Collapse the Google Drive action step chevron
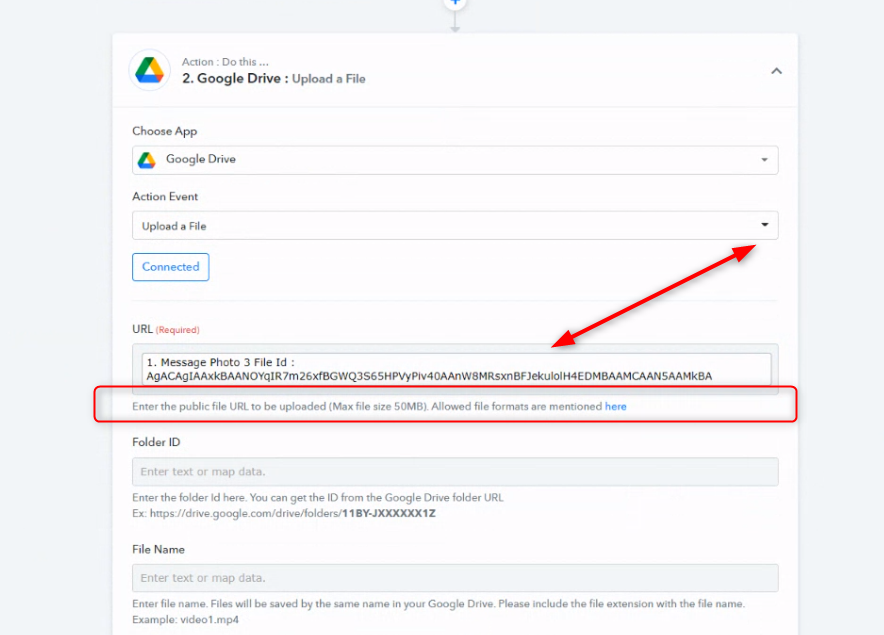 (776, 71)
